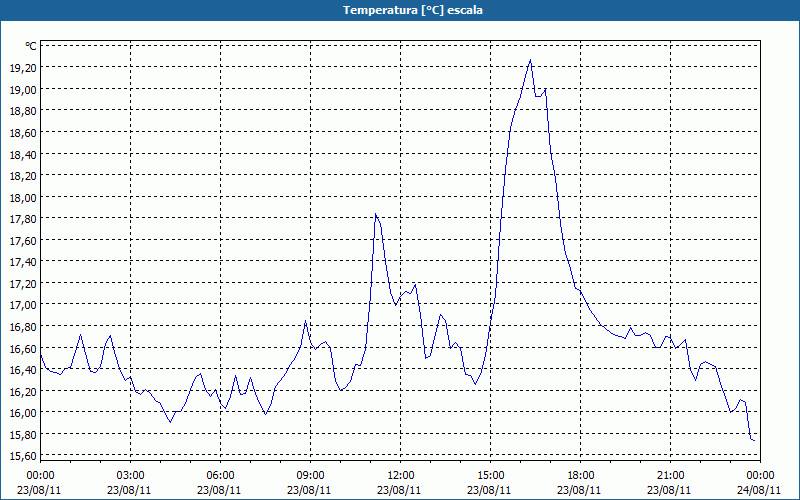
Task: Click the 23/08/11 date under 06:00
Action: point(218,490)
